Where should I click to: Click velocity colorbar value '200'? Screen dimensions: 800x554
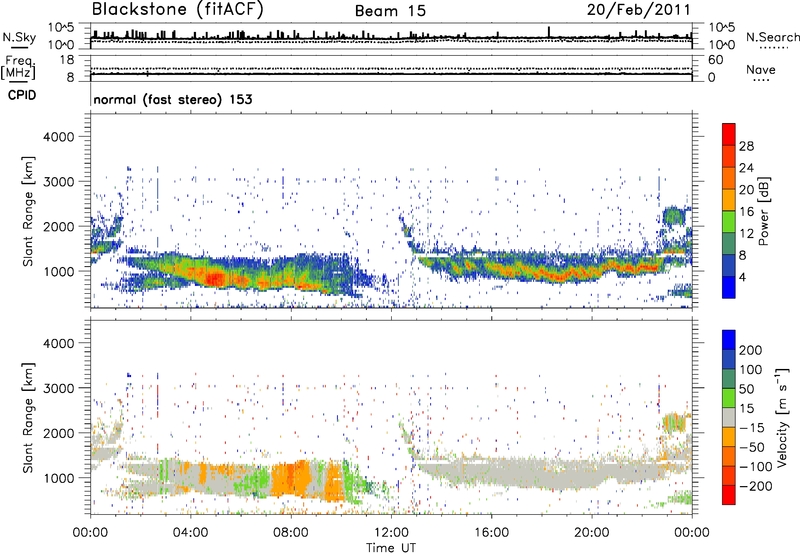[751, 350]
